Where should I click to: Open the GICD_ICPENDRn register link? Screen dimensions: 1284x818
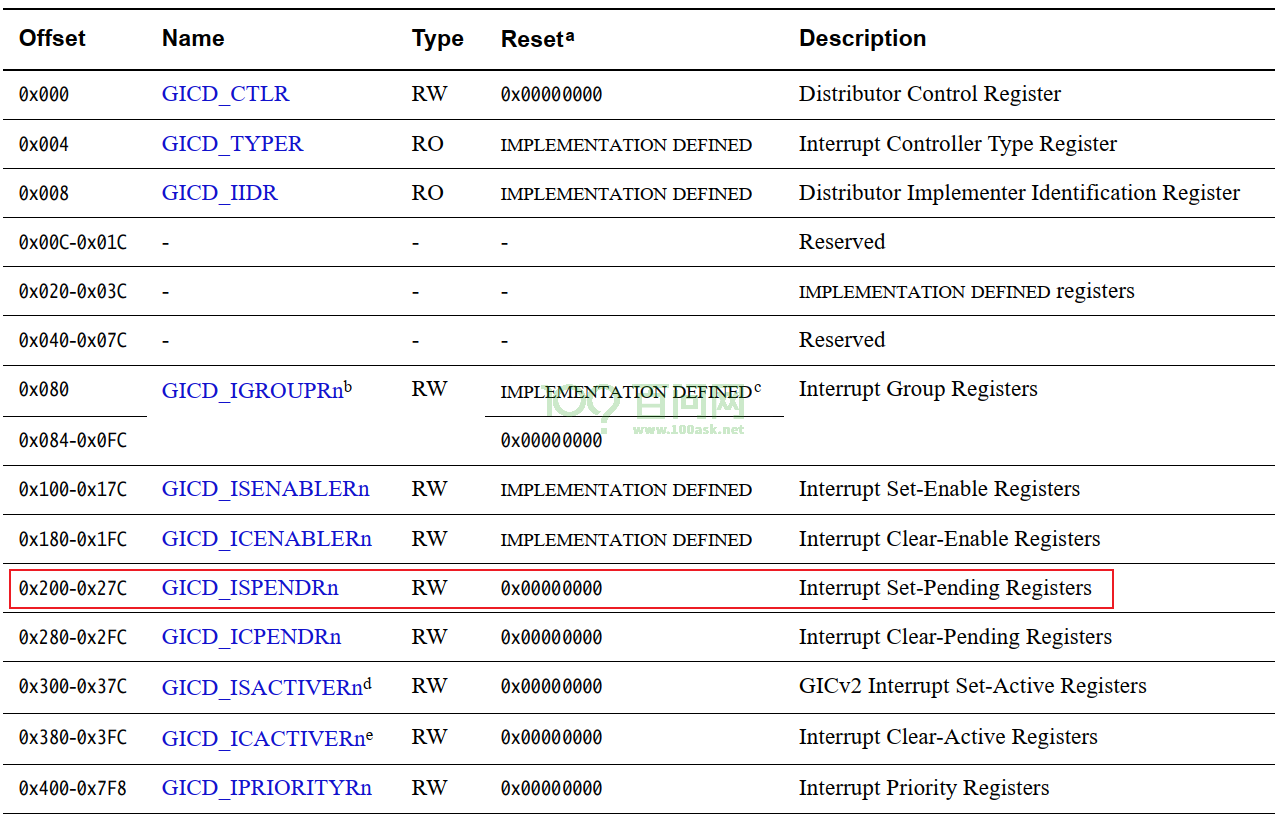point(251,637)
